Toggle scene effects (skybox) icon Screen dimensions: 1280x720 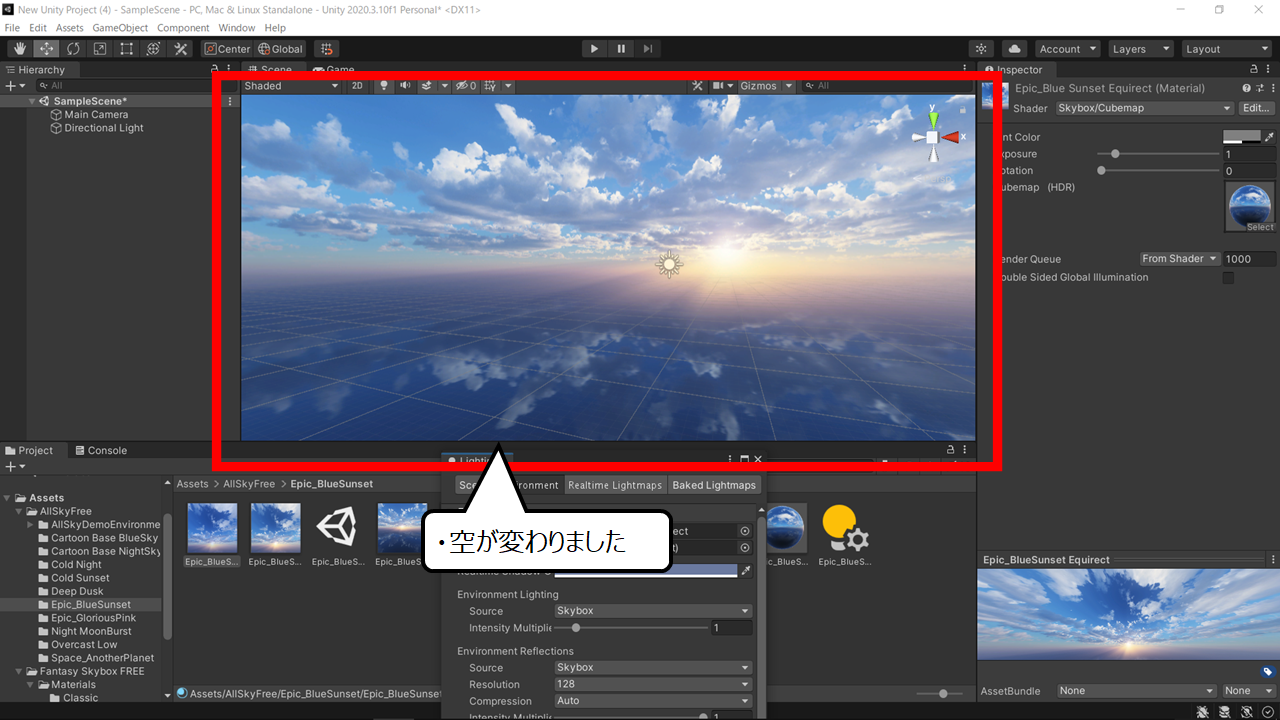point(427,86)
